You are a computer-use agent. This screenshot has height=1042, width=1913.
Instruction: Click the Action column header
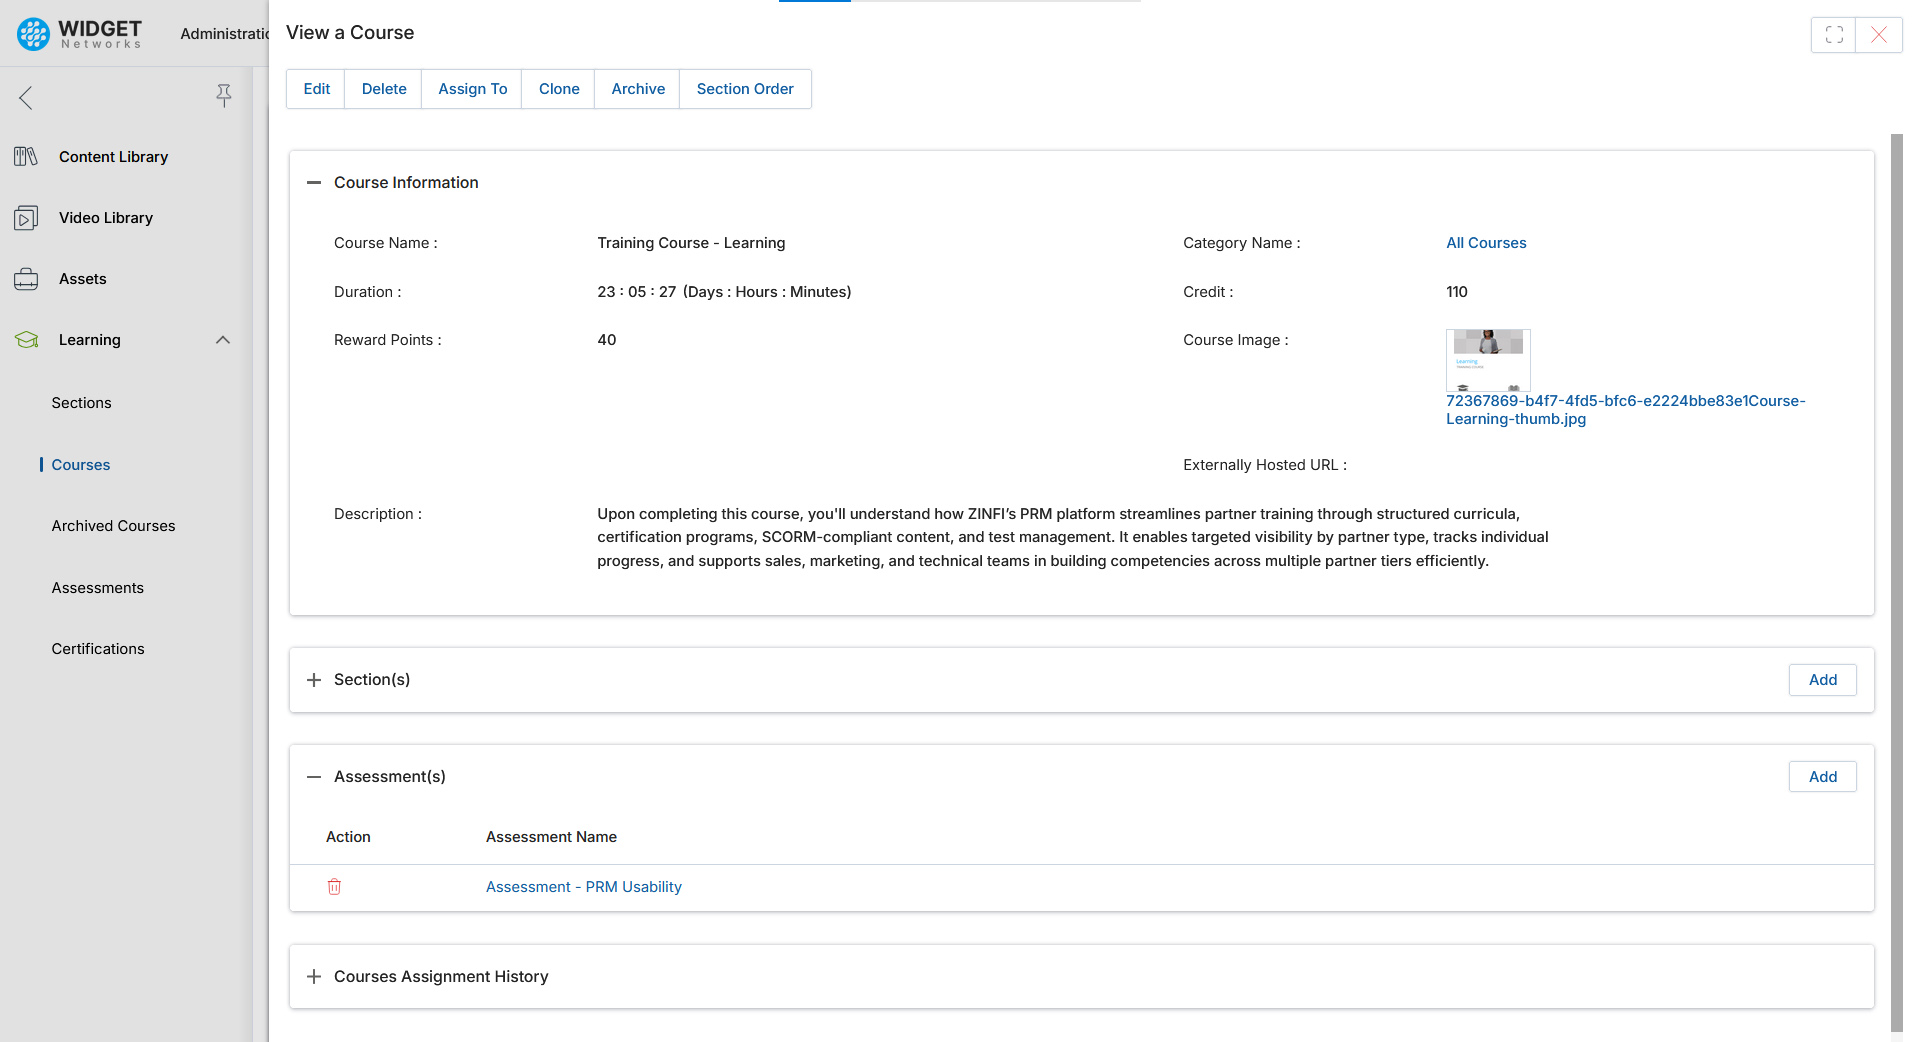pyautogui.click(x=348, y=837)
